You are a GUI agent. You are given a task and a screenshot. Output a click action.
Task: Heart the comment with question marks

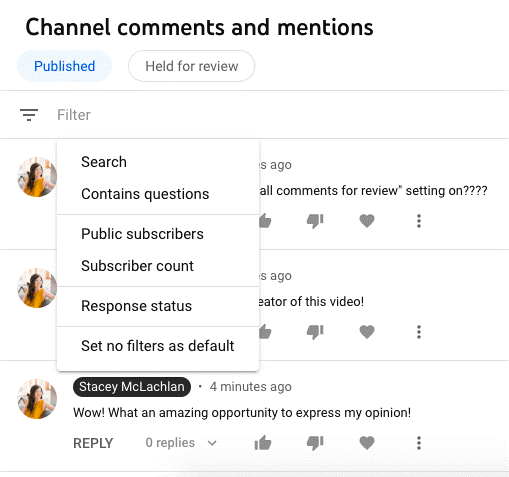coord(367,221)
